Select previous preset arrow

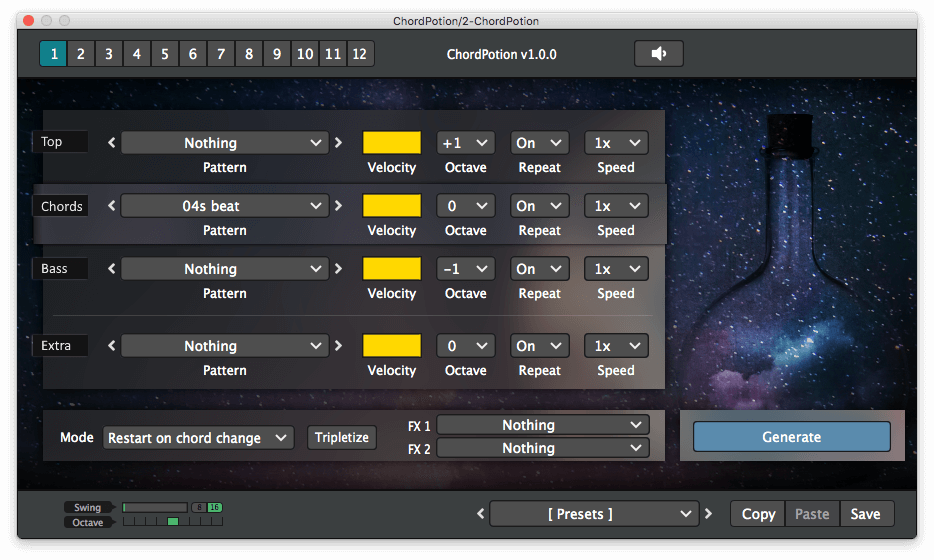481,514
